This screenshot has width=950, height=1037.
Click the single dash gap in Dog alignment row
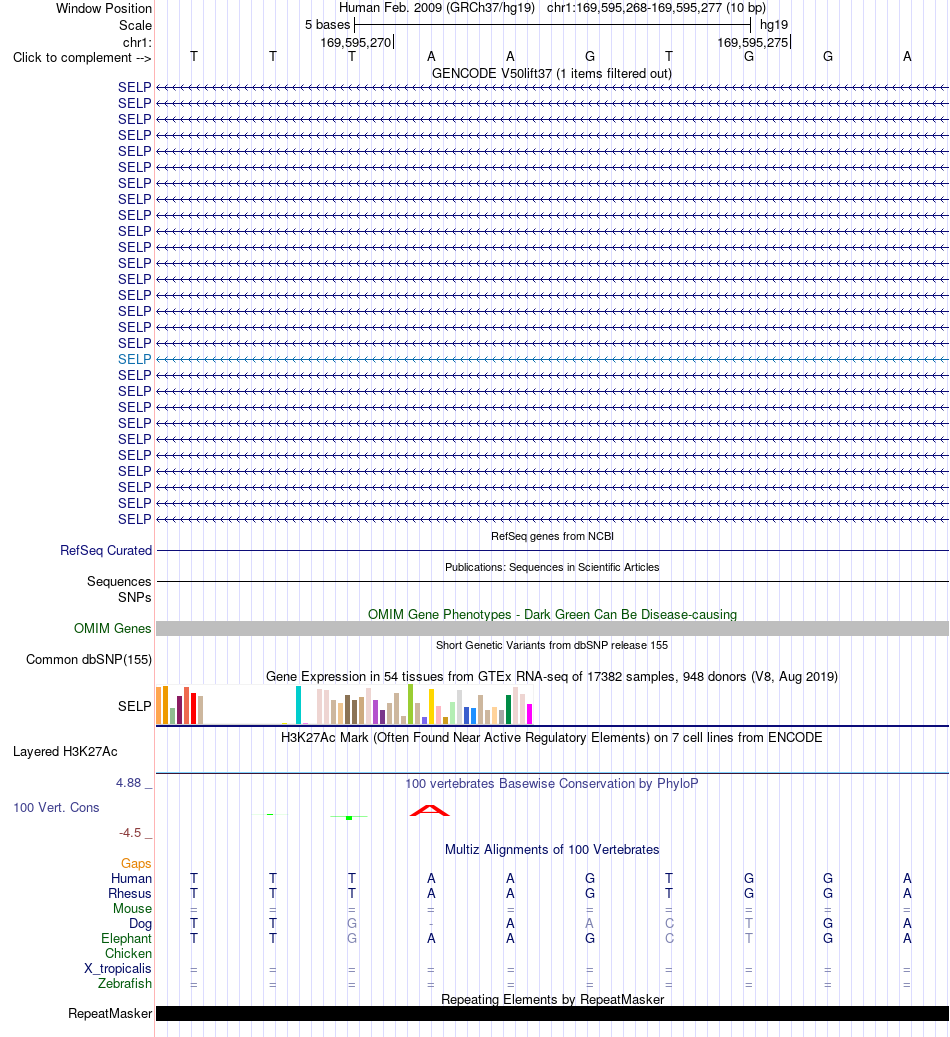pos(431,924)
